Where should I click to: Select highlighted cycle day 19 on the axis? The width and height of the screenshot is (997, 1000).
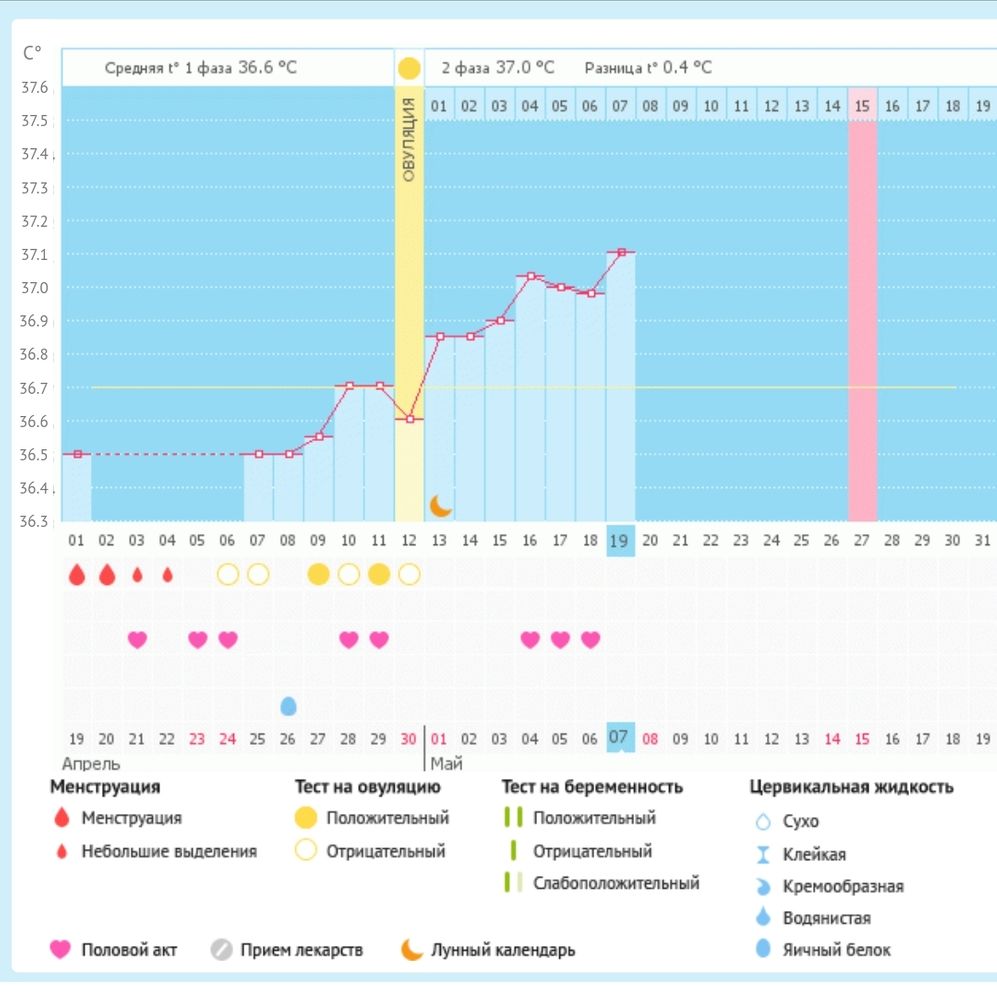tap(620, 541)
